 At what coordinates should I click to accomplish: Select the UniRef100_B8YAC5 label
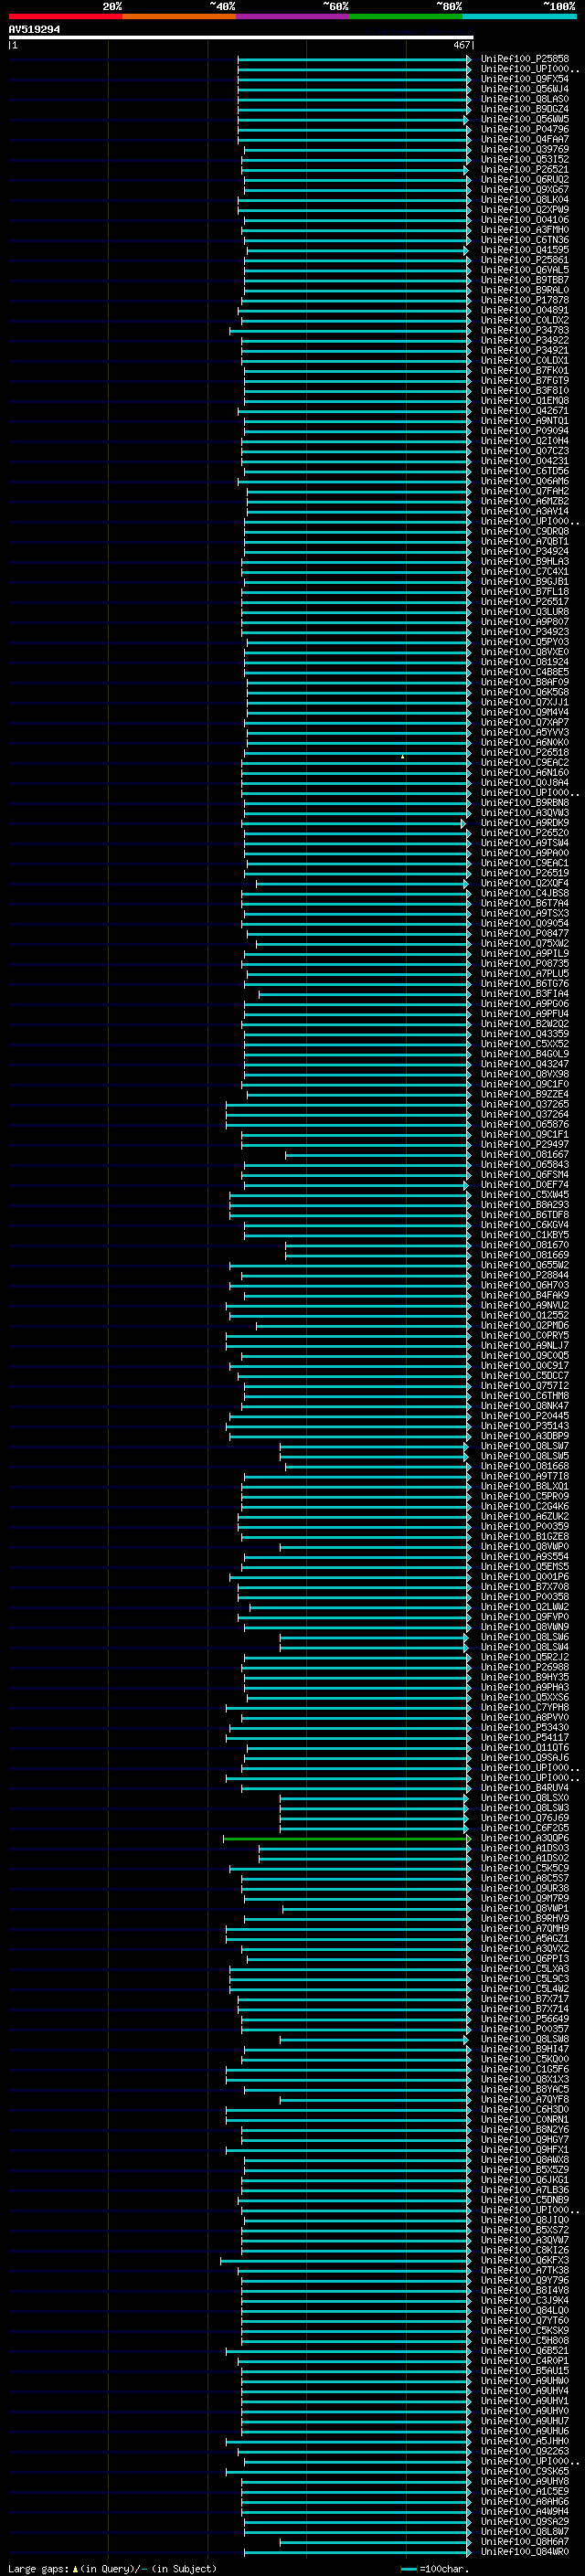pos(524,2089)
